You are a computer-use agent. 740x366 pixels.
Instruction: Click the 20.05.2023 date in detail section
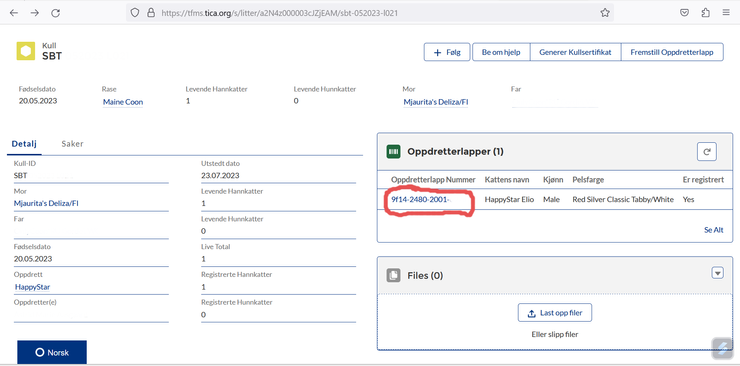pyautogui.click(x=33, y=259)
